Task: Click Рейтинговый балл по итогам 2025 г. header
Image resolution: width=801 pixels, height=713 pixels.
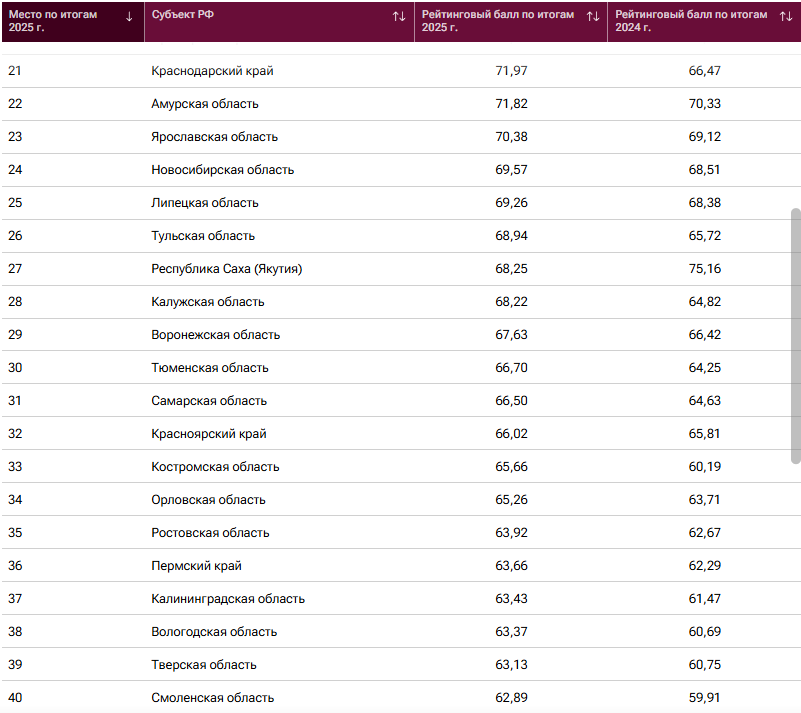Action: pyautogui.click(x=498, y=21)
